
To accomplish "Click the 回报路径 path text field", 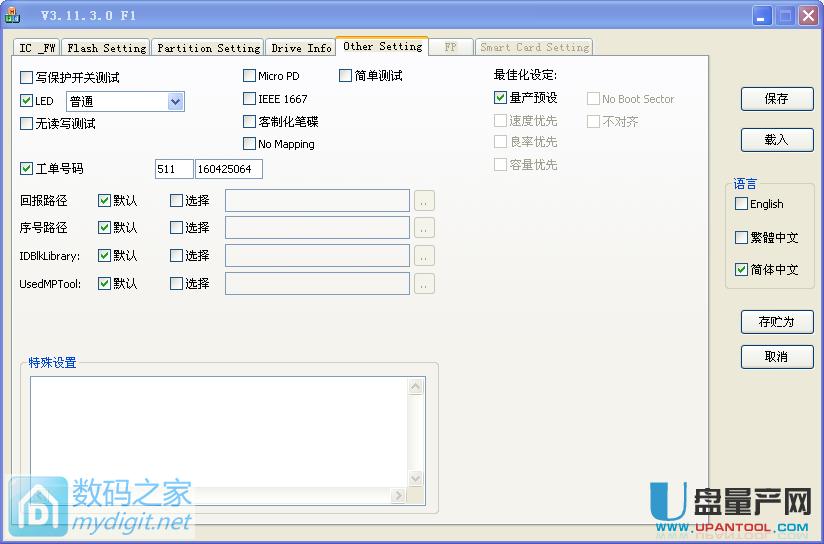I will pos(317,201).
